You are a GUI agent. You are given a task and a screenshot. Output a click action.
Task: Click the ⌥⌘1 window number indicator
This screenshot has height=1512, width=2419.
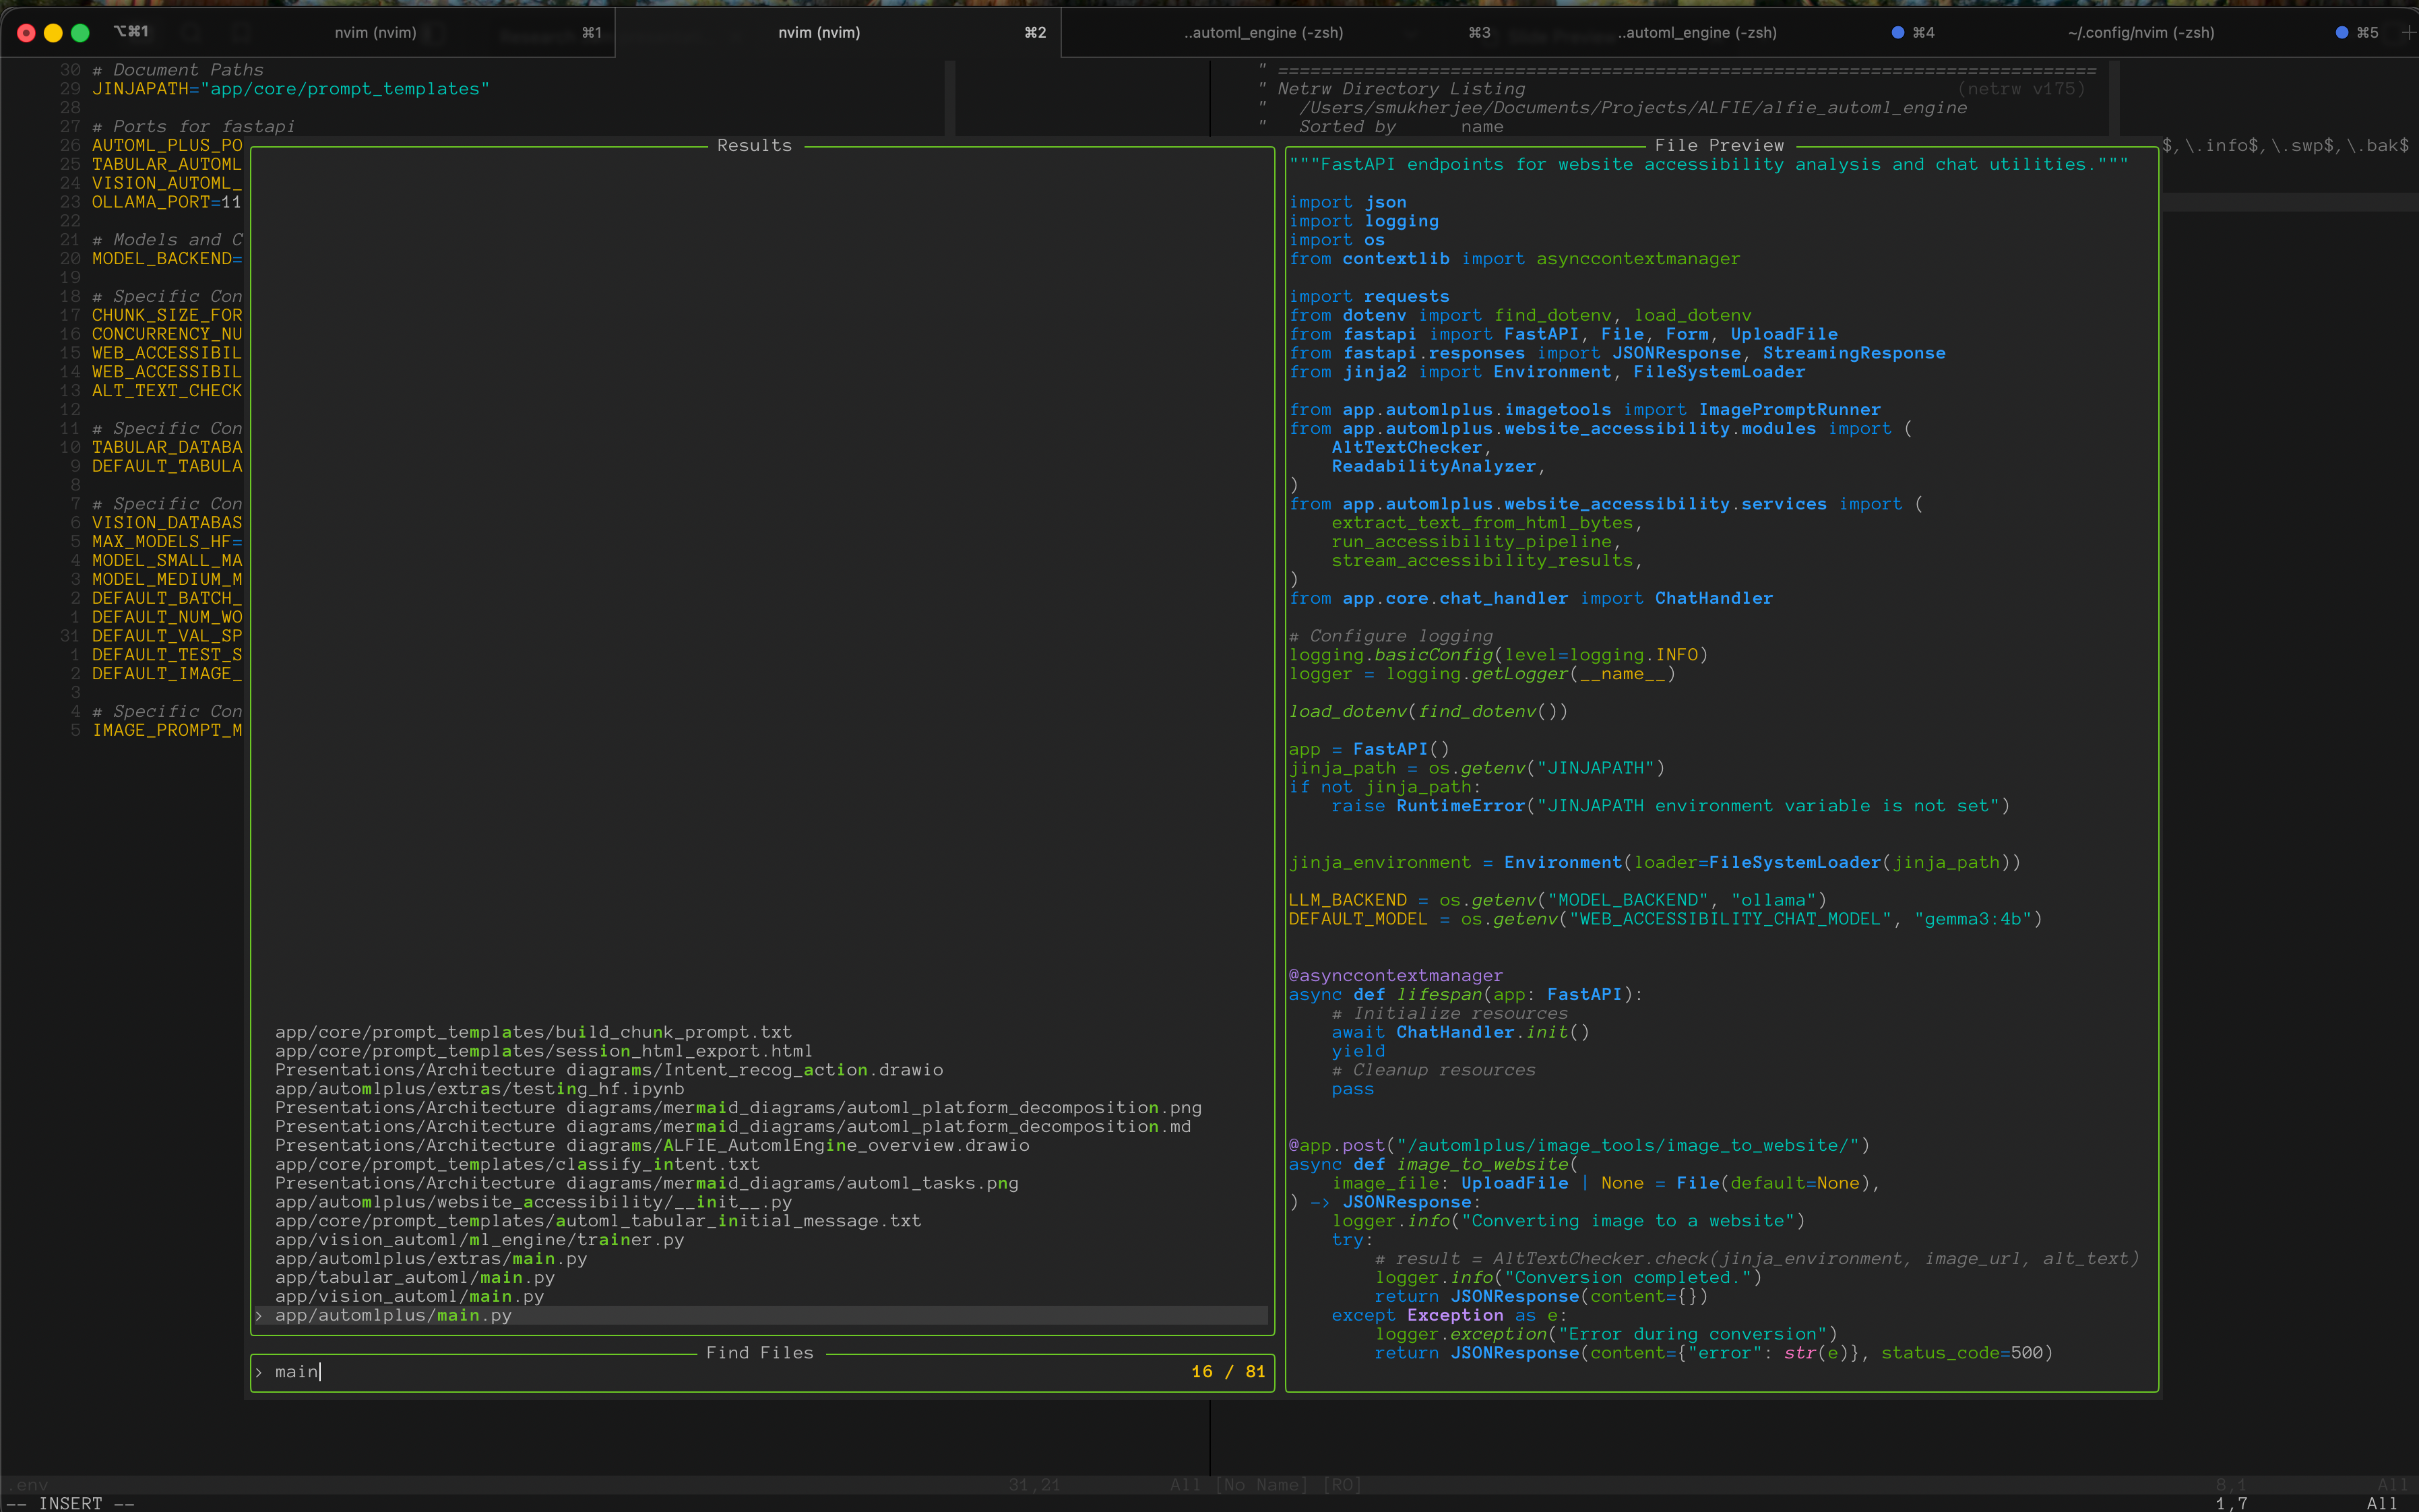pos(131,32)
